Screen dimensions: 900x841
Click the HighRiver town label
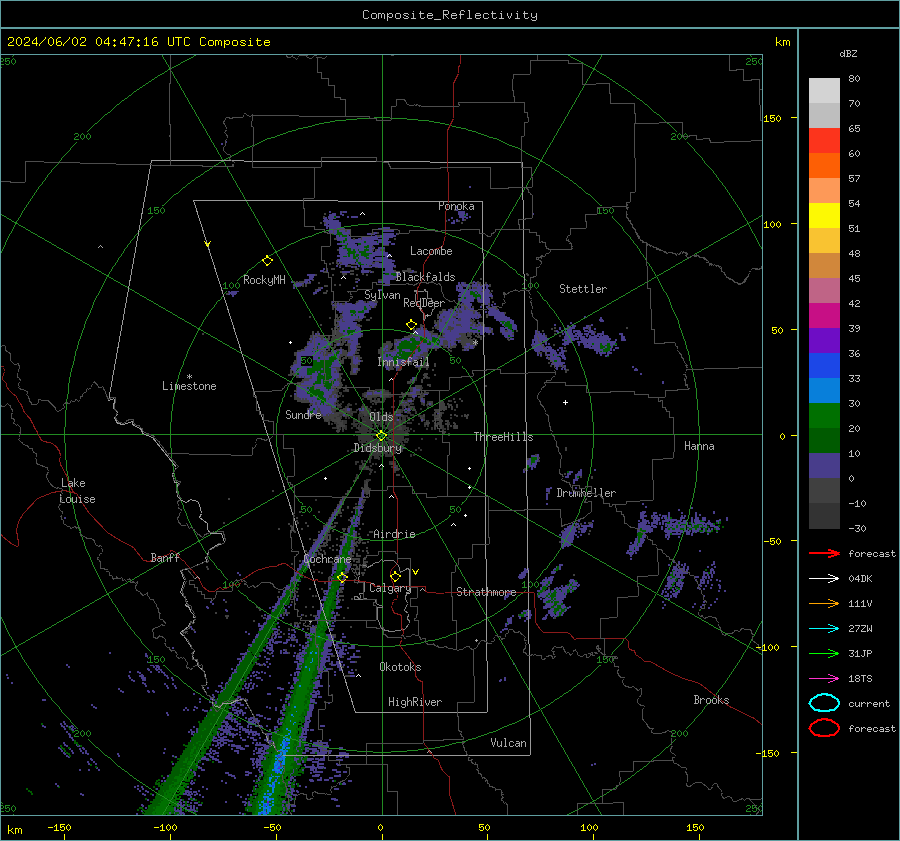tap(415, 702)
